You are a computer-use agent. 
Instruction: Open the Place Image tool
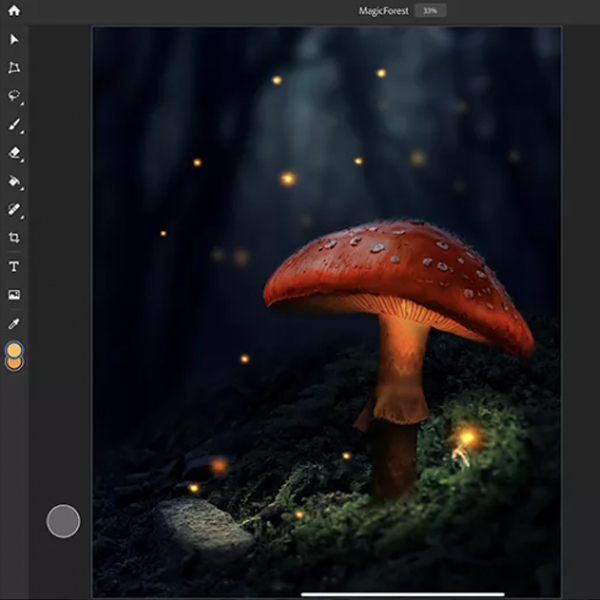coord(14,295)
